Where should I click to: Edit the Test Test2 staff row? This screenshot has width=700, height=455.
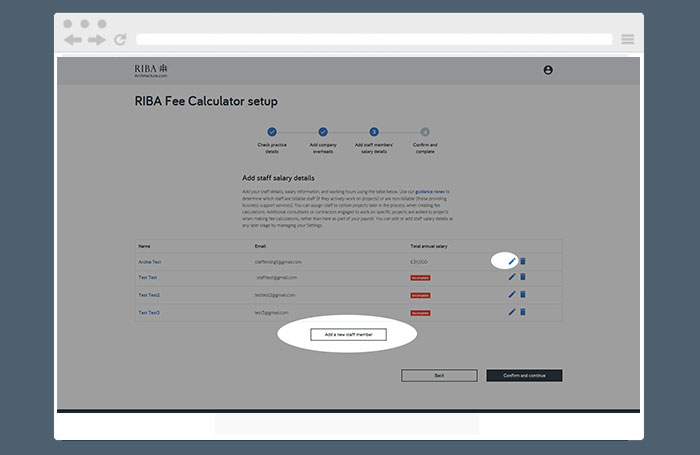[x=512, y=294]
